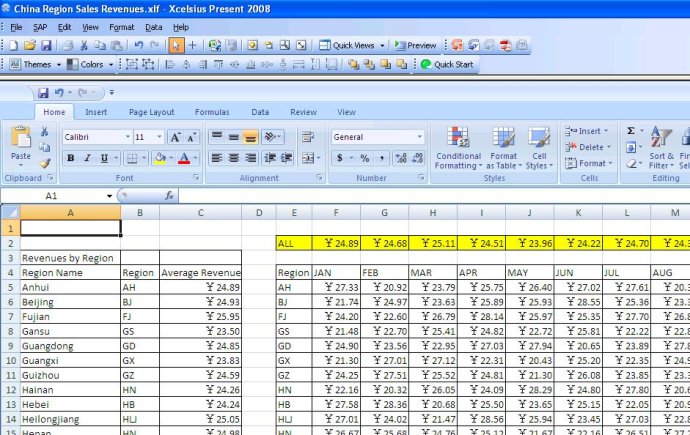Click the Sort & Filter icon
The image size is (690, 435).
point(661,147)
